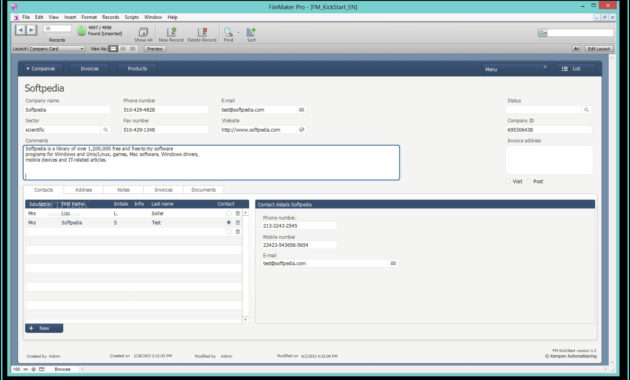Toggle status toolbar icon at bottom
The height and width of the screenshot is (380, 630).
42,369
